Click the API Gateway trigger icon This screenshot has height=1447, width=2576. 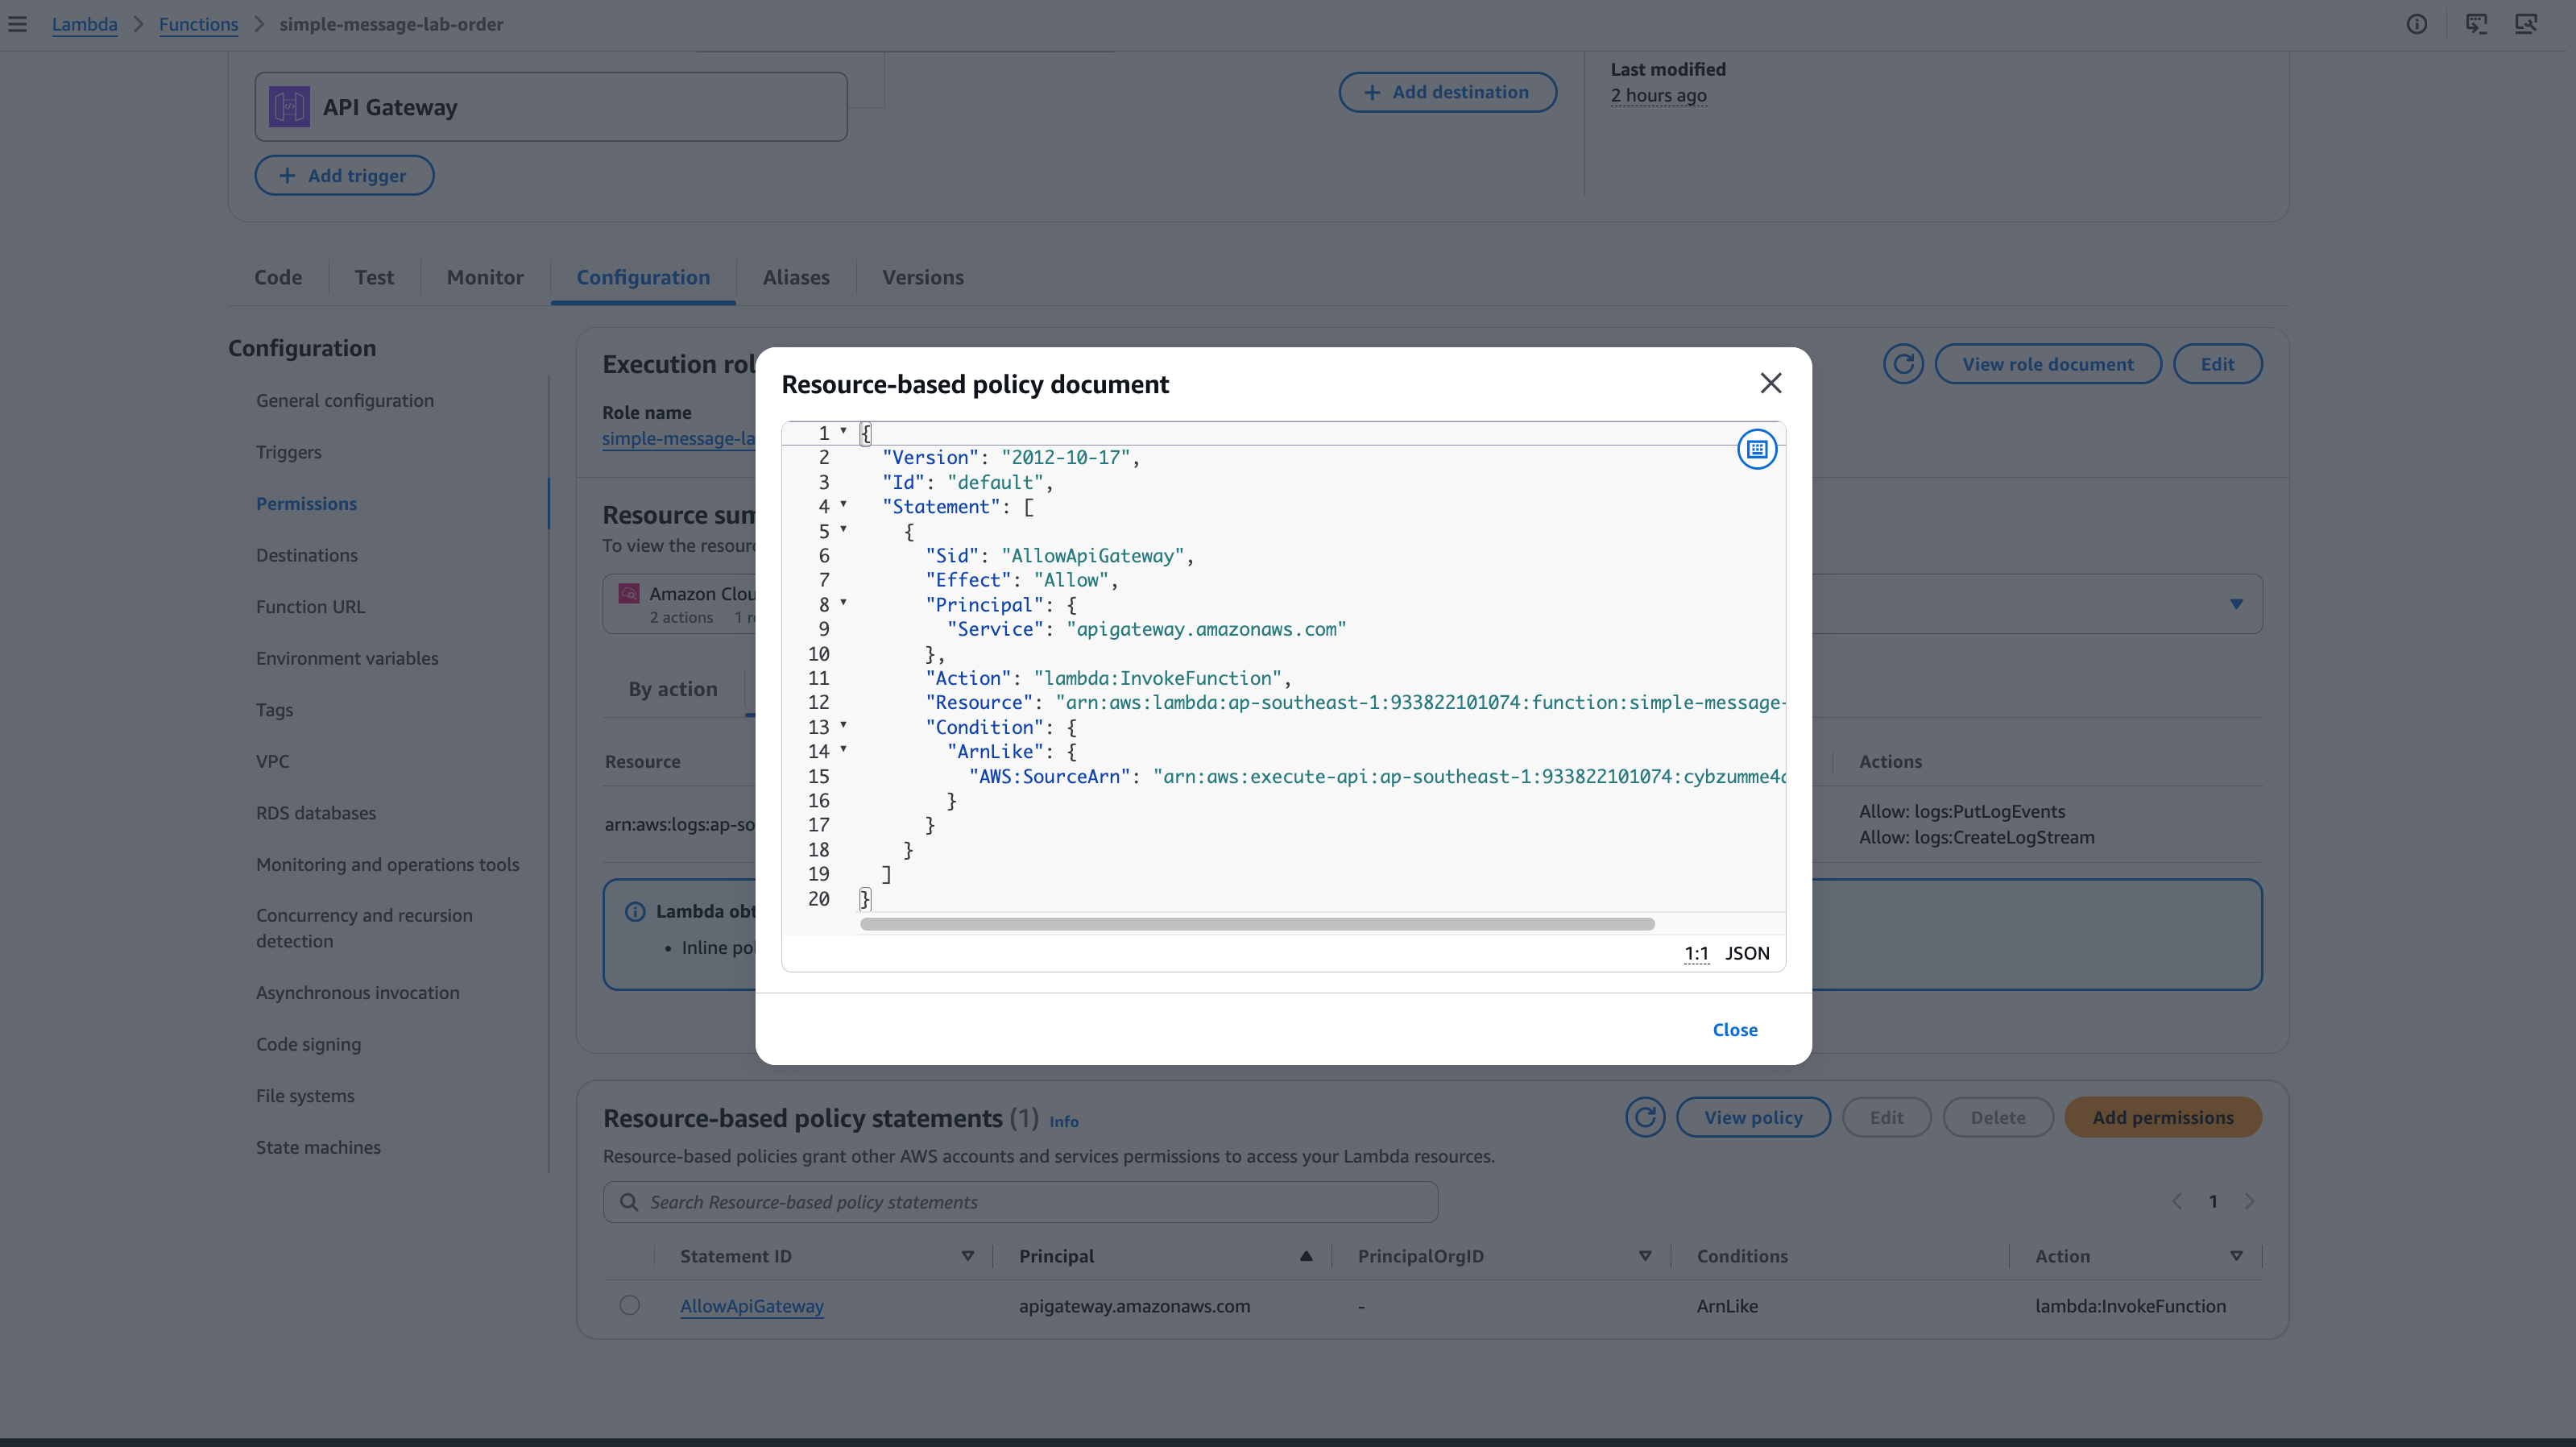[x=289, y=107]
